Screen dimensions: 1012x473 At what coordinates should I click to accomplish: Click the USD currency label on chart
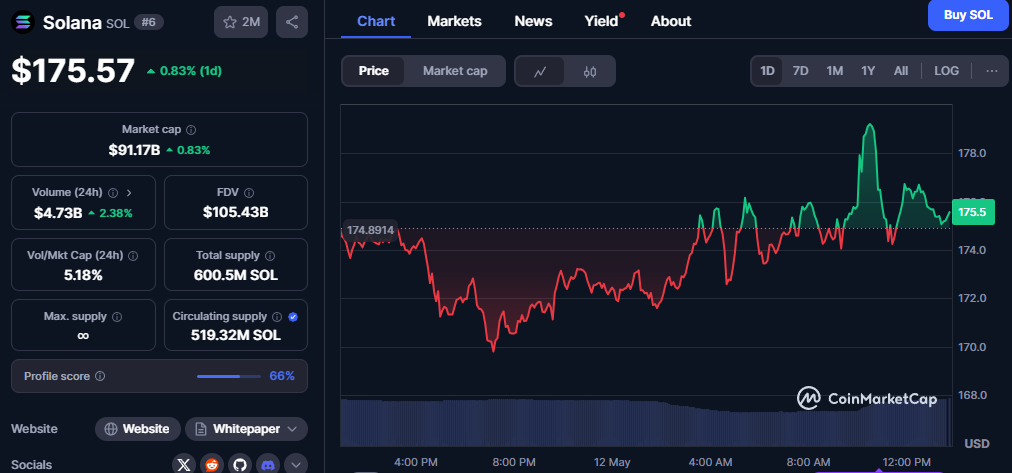pos(977,444)
